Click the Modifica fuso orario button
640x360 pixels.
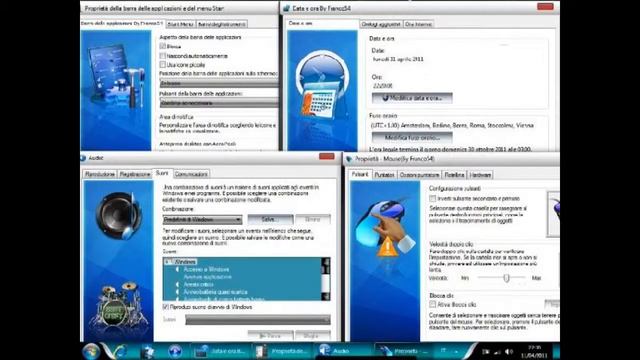pyautogui.click(x=412, y=138)
